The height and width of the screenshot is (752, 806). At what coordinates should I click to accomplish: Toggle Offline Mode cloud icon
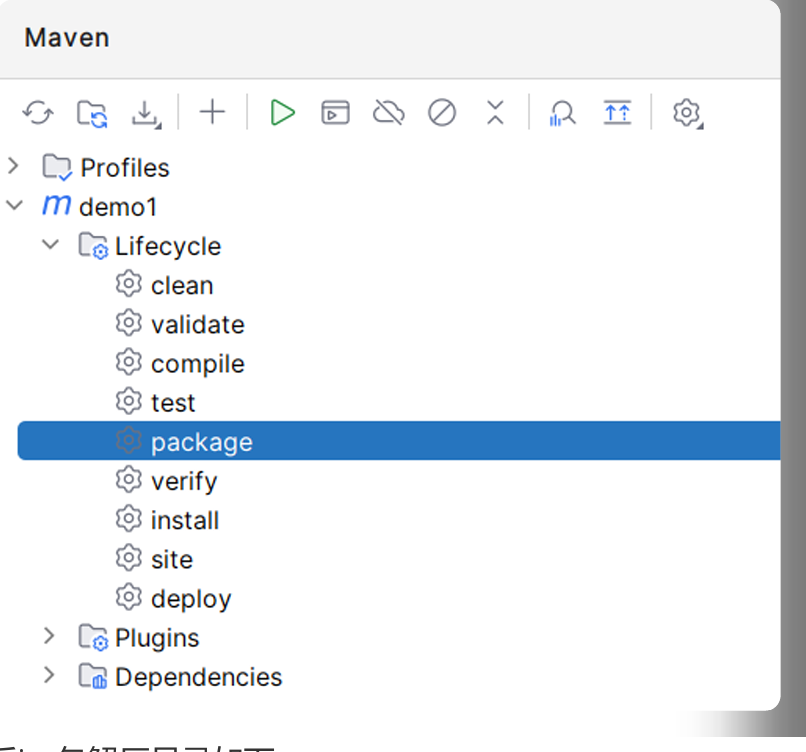click(389, 113)
